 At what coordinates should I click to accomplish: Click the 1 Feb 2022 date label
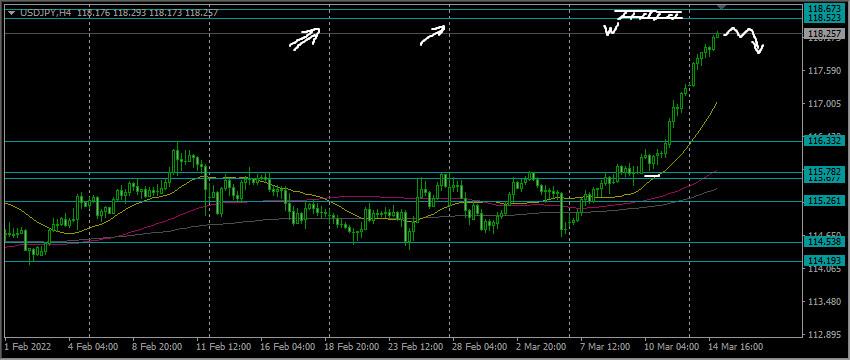[24, 346]
